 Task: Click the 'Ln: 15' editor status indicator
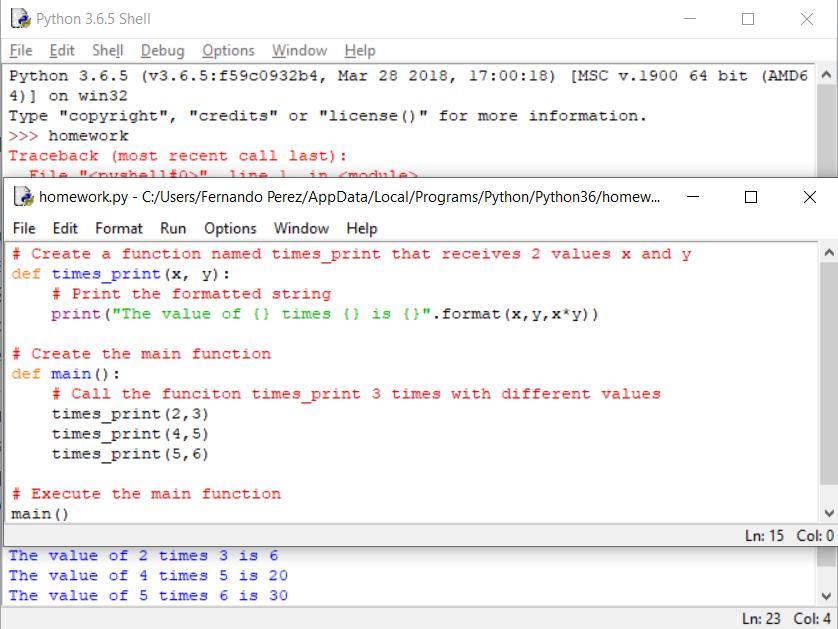(764, 535)
